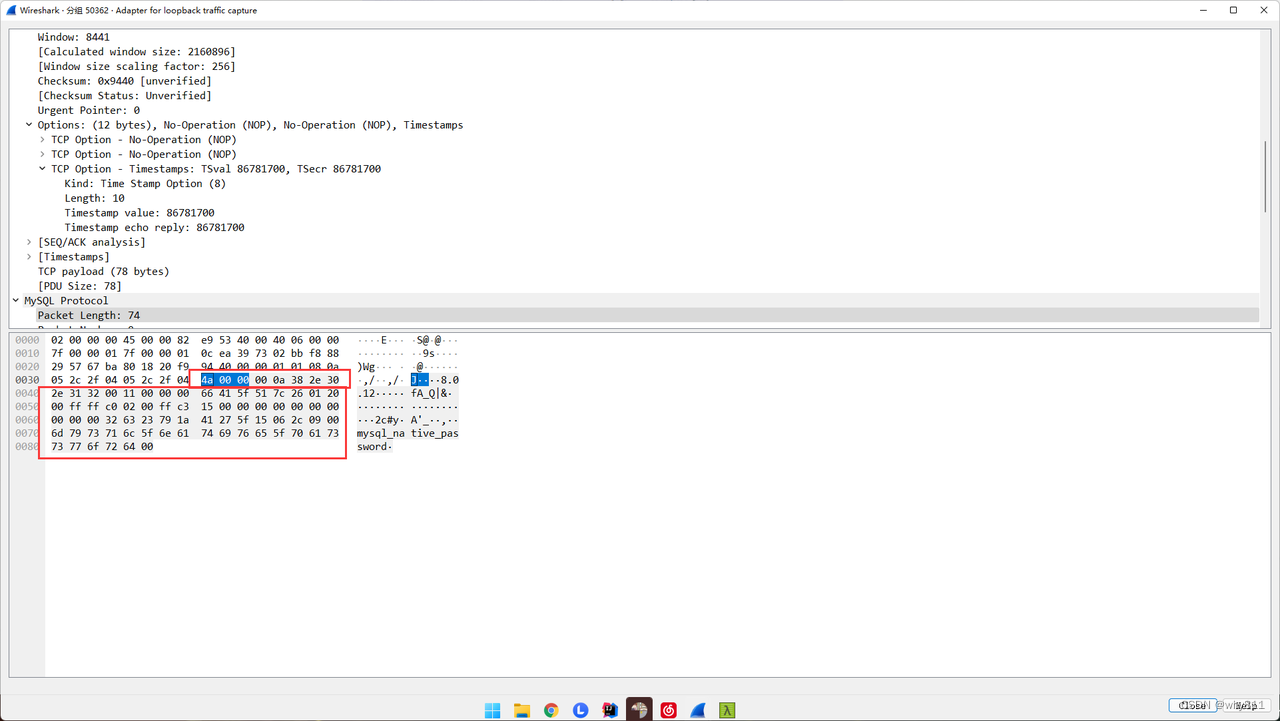The width and height of the screenshot is (1280, 721).
Task: Open IntelliJ IDEA from taskbar
Action: pos(610,710)
